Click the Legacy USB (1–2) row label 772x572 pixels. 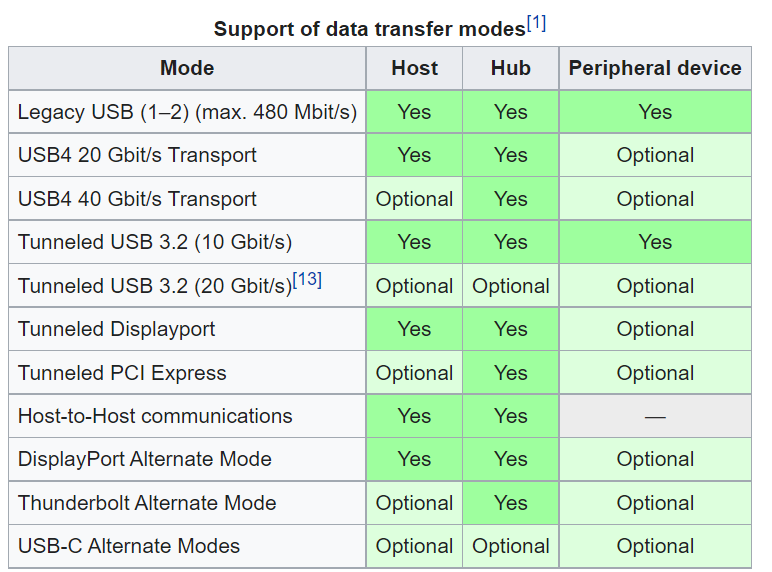pos(187,112)
